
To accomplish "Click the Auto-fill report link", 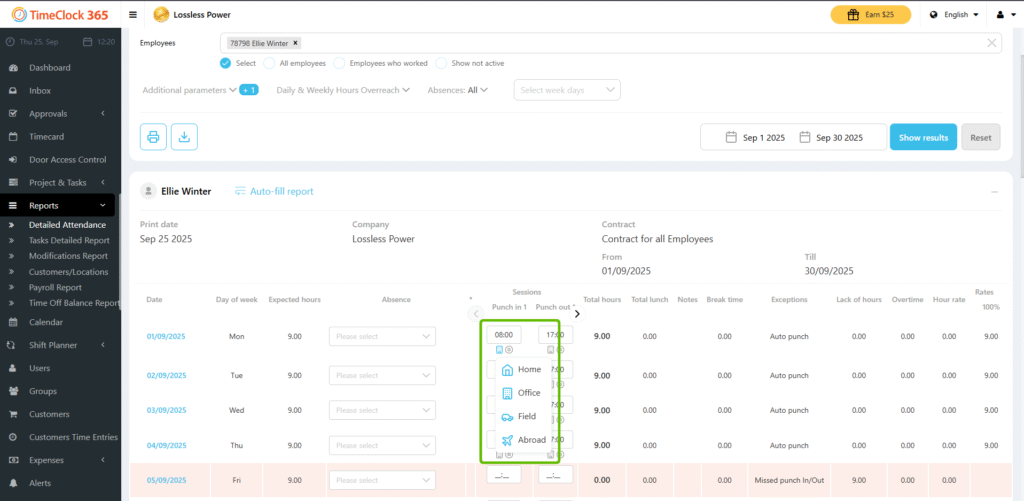I will [x=273, y=191].
